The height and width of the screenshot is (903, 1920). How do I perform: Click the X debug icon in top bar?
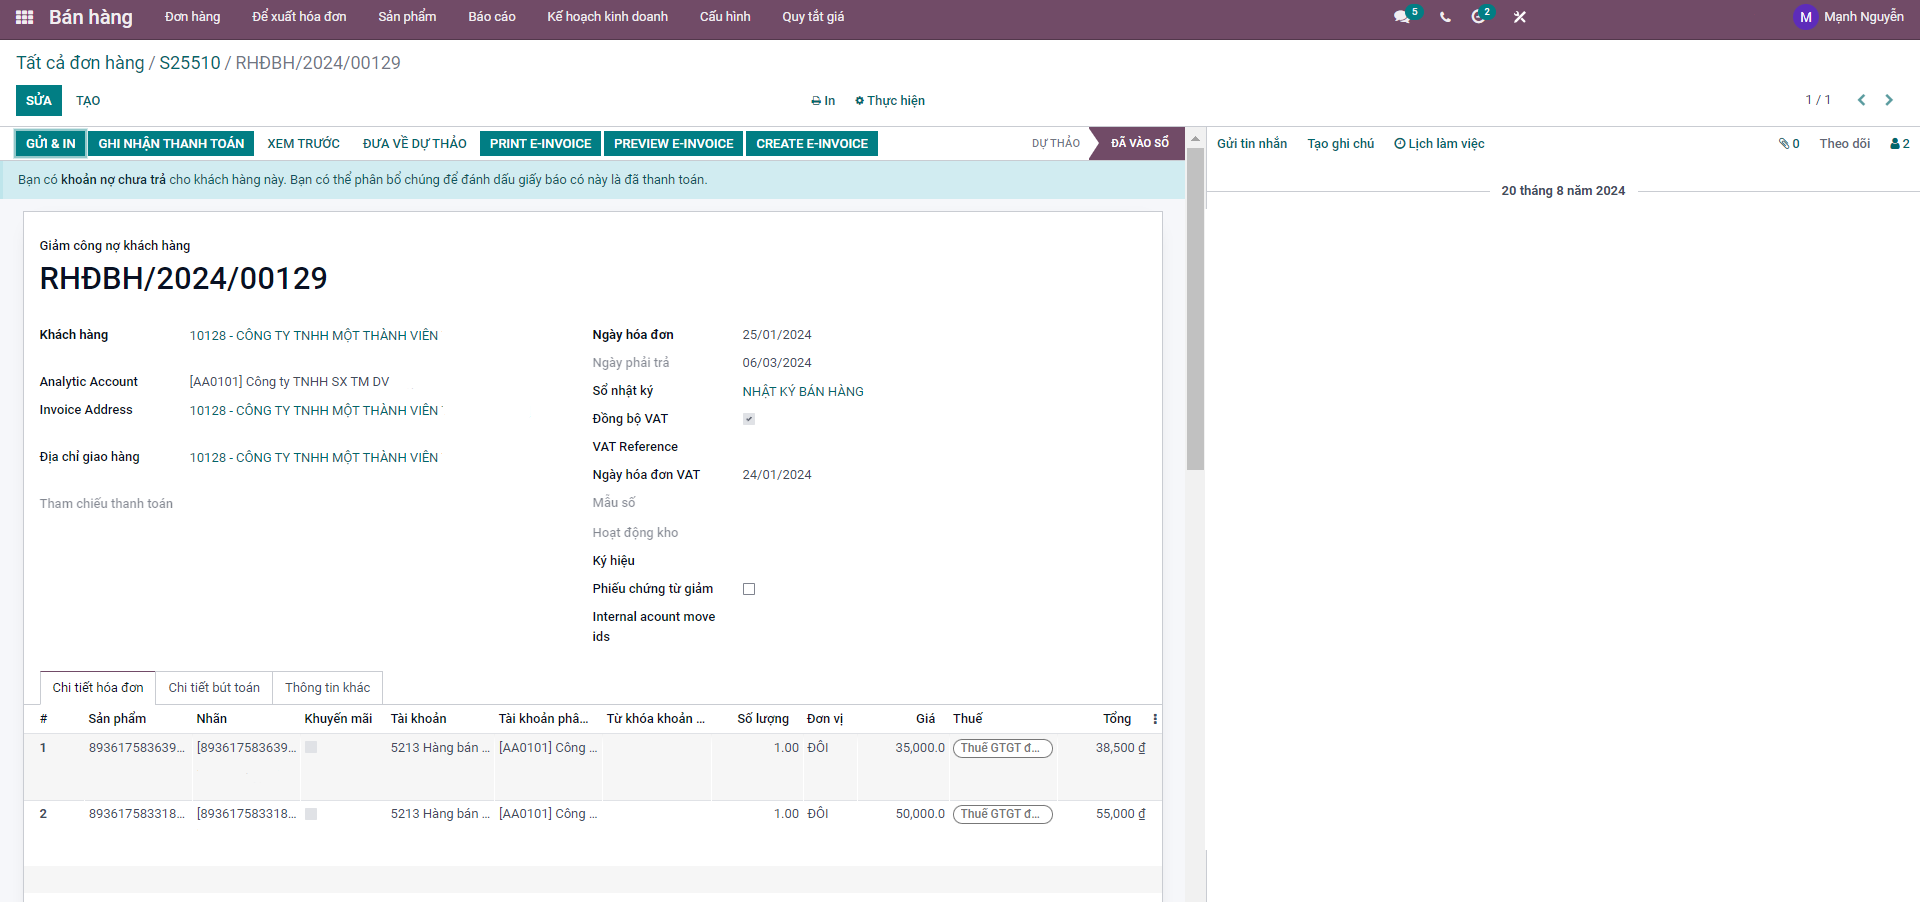[x=1519, y=17]
